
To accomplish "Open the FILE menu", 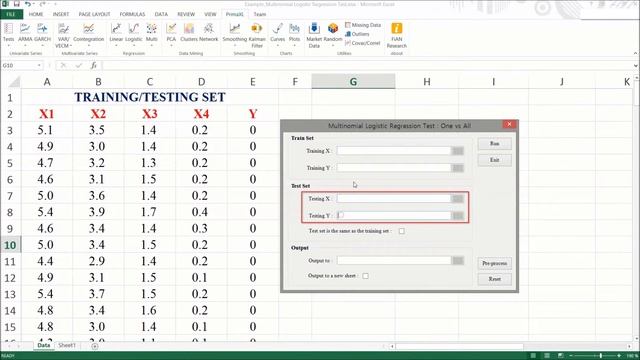I will (x=11, y=14).
